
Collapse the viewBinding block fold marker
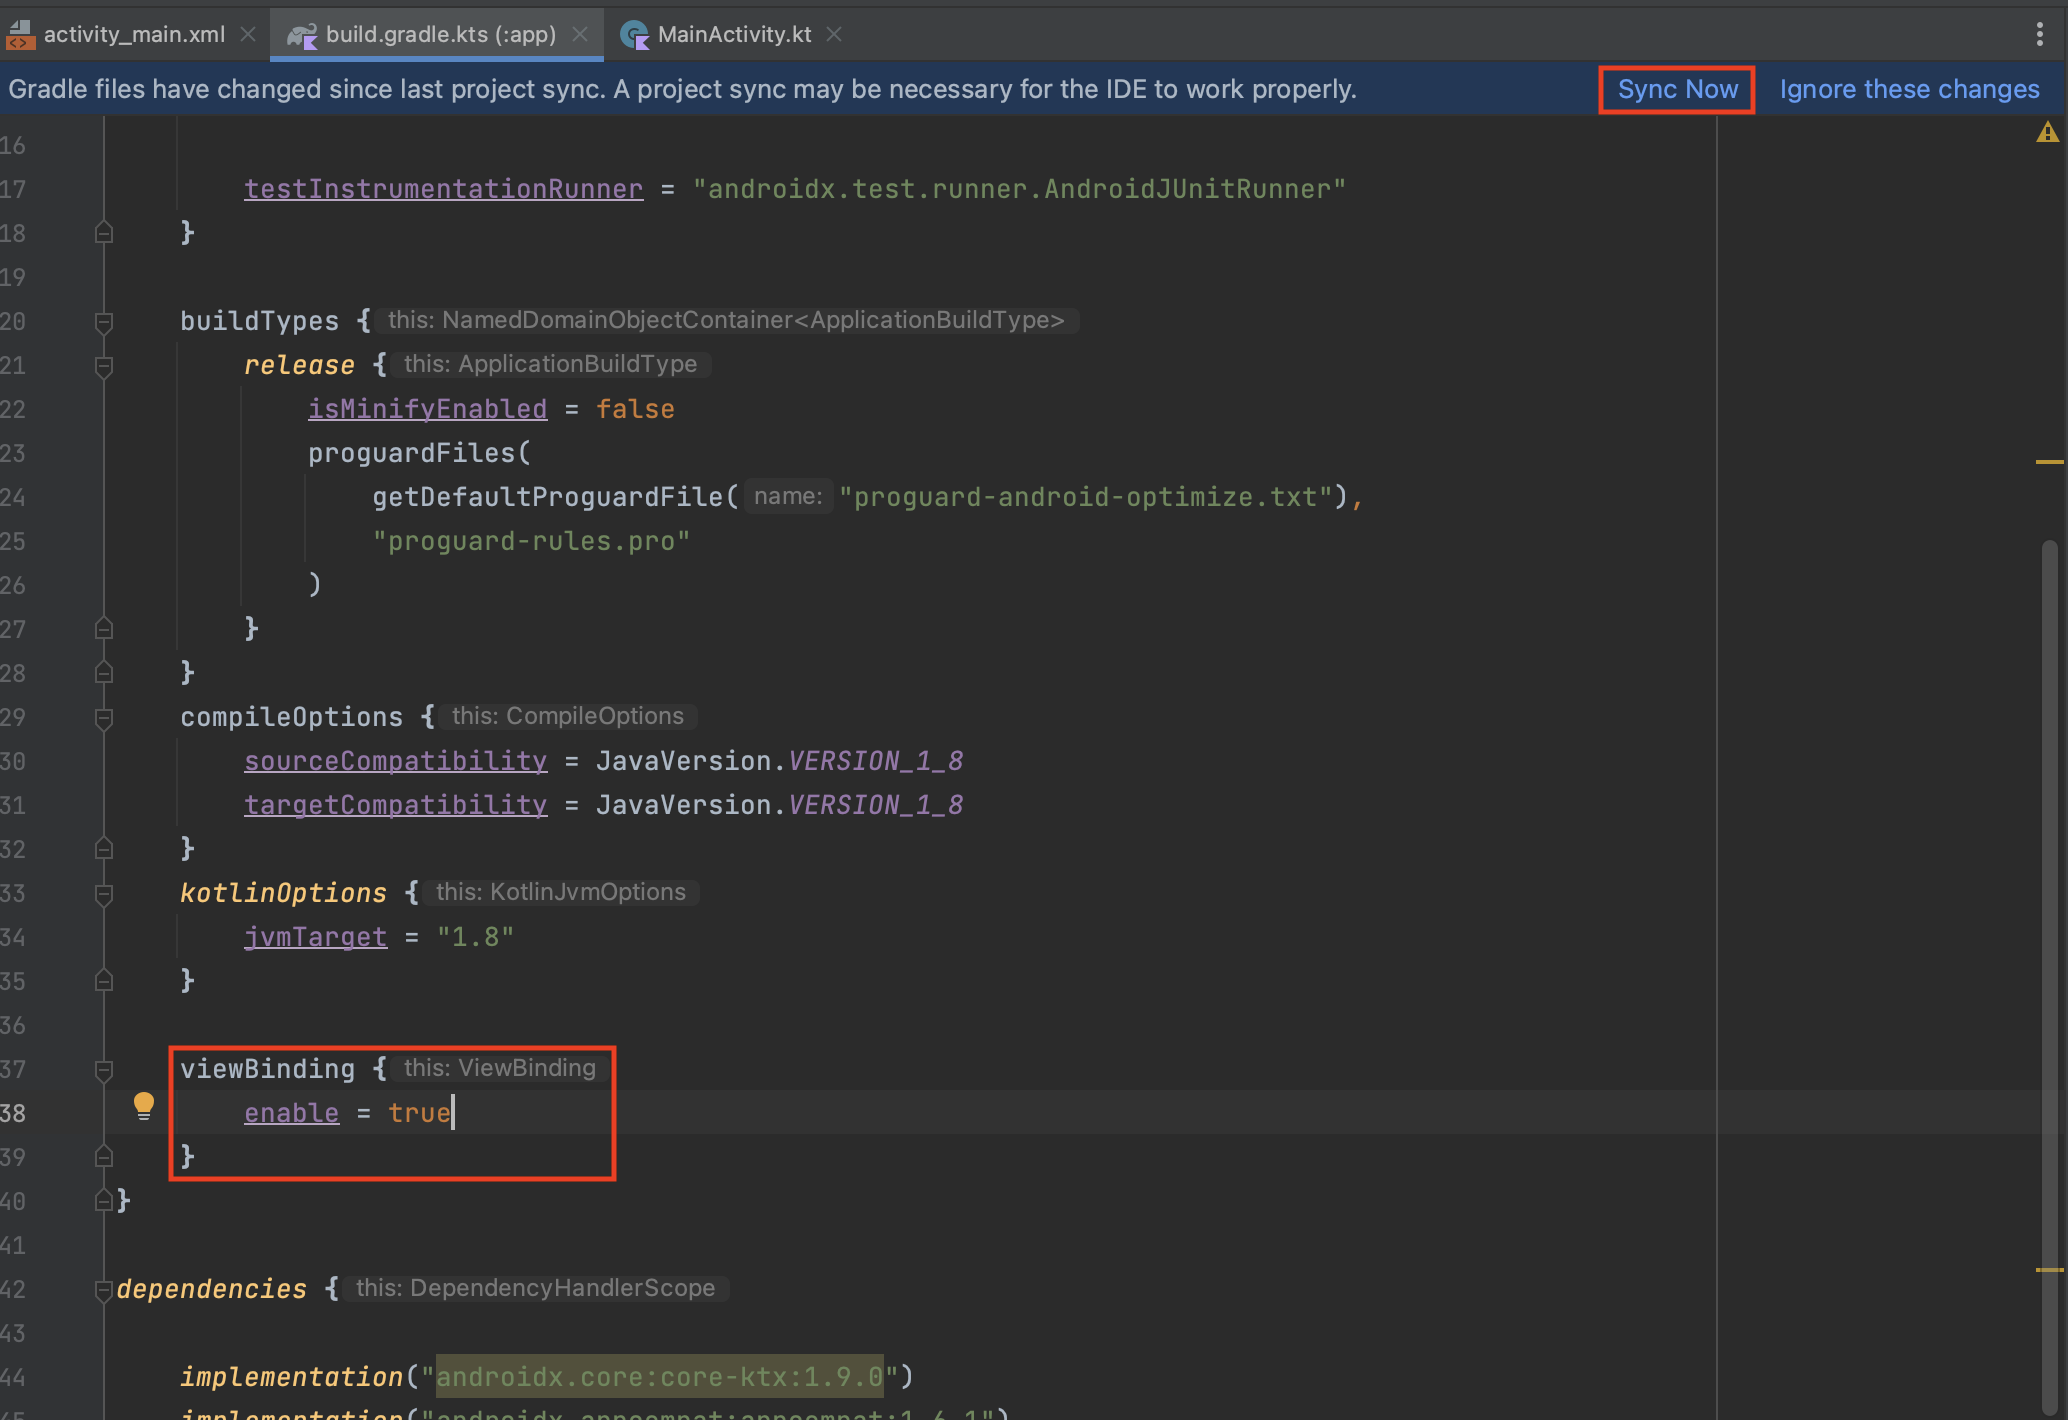pos(103,1070)
